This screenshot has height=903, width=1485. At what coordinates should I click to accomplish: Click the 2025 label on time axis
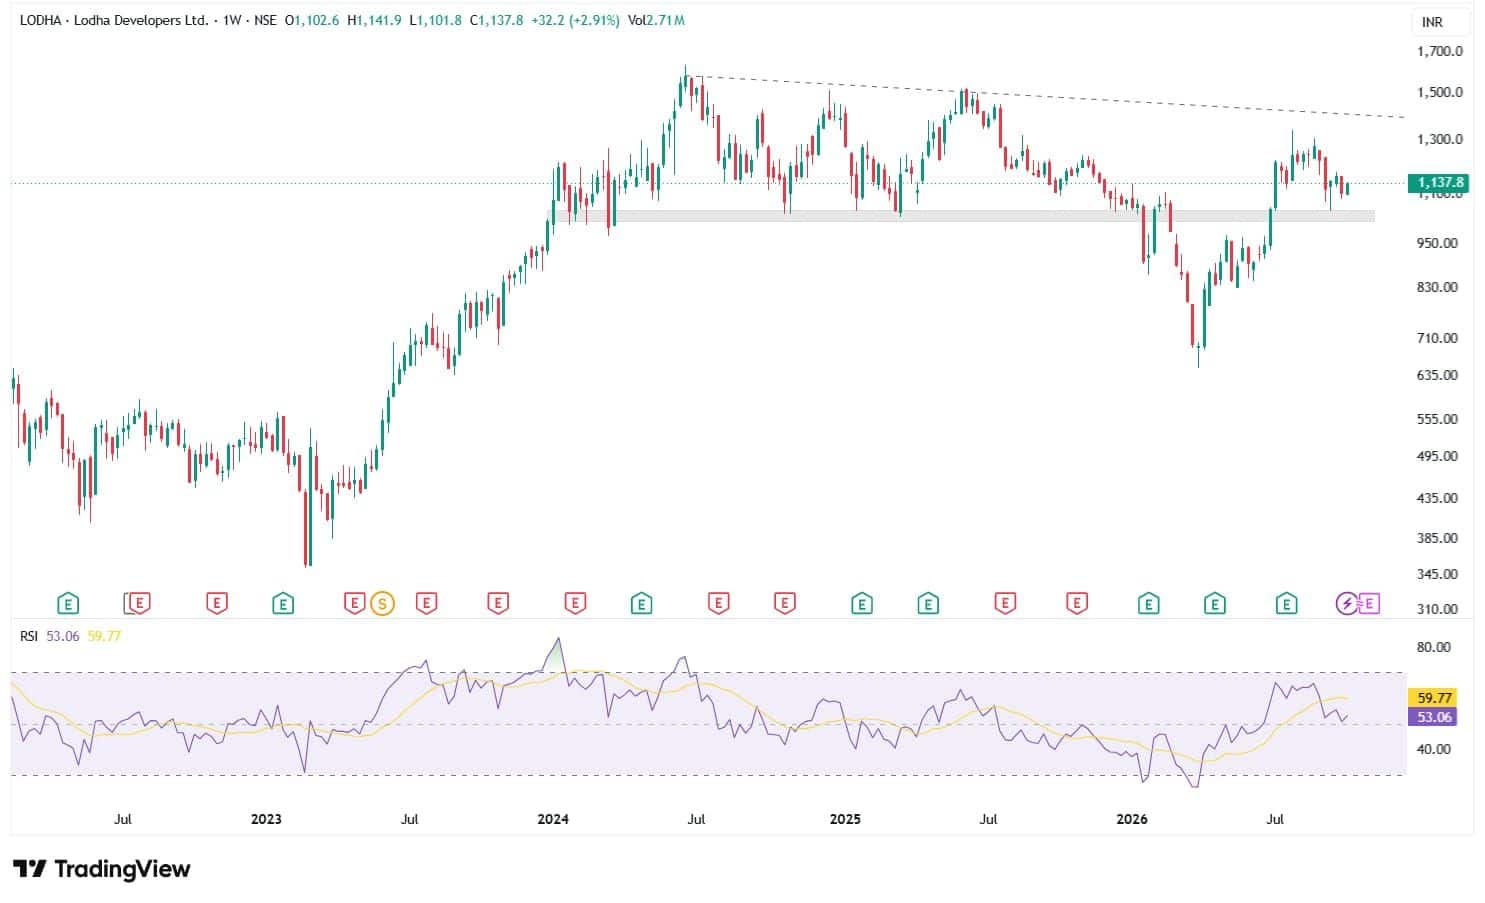point(845,819)
